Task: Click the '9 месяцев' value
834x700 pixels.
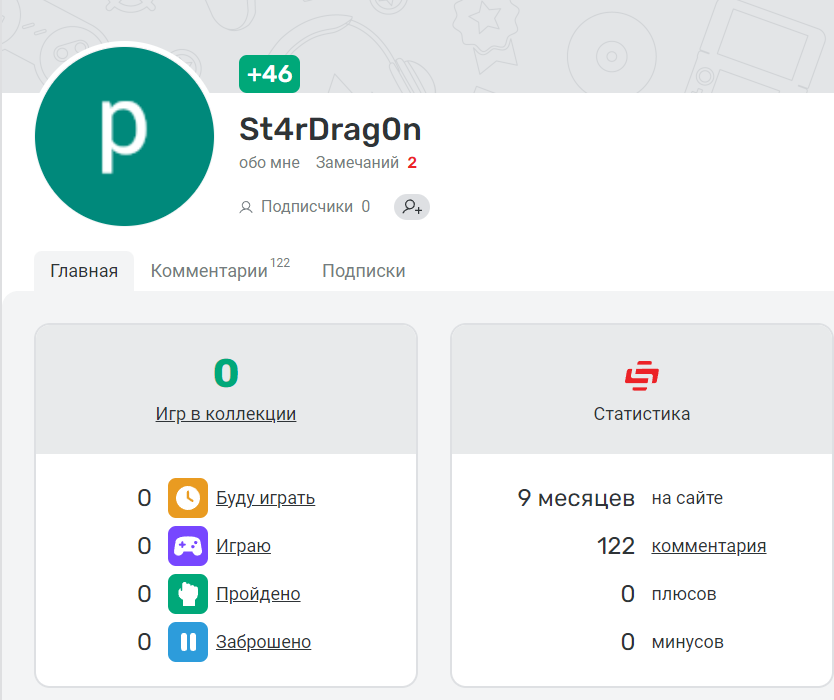Action: [x=576, y=498]
